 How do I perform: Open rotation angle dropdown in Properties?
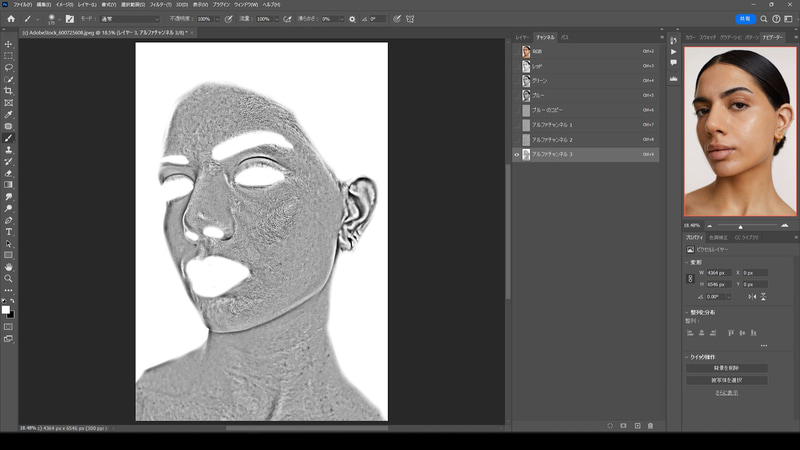[729, 297]
